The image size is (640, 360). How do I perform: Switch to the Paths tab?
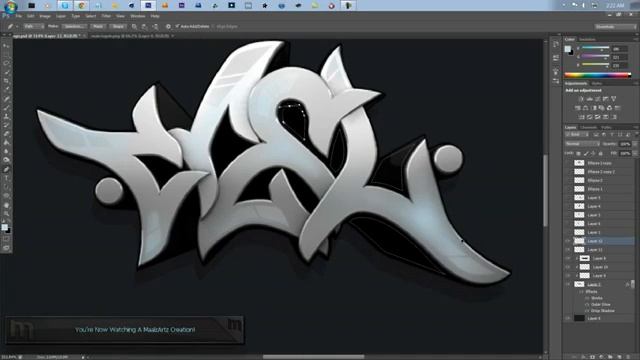pyautogui.click(x=606, y=127)
